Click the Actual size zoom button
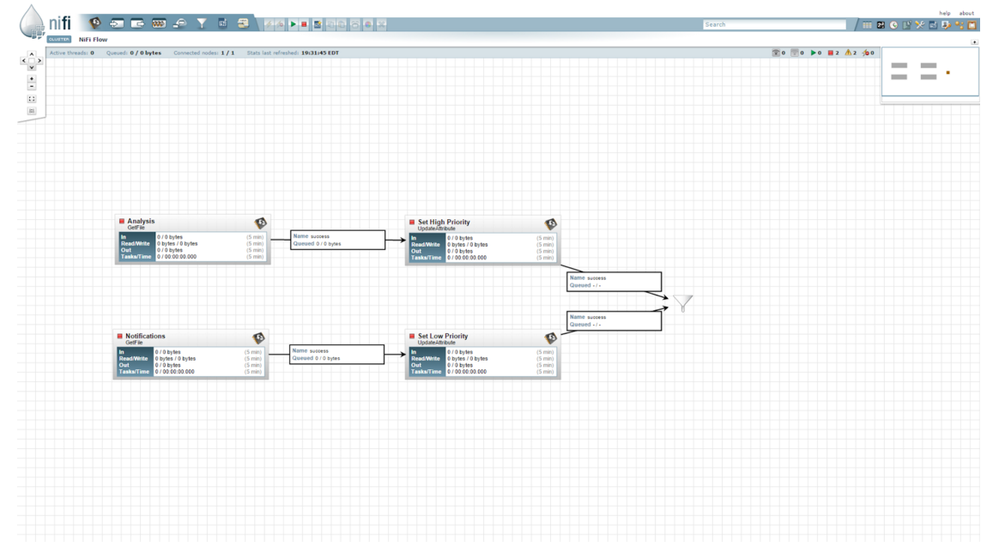Screen dimensions: 999x542 [x=31, y=111]
